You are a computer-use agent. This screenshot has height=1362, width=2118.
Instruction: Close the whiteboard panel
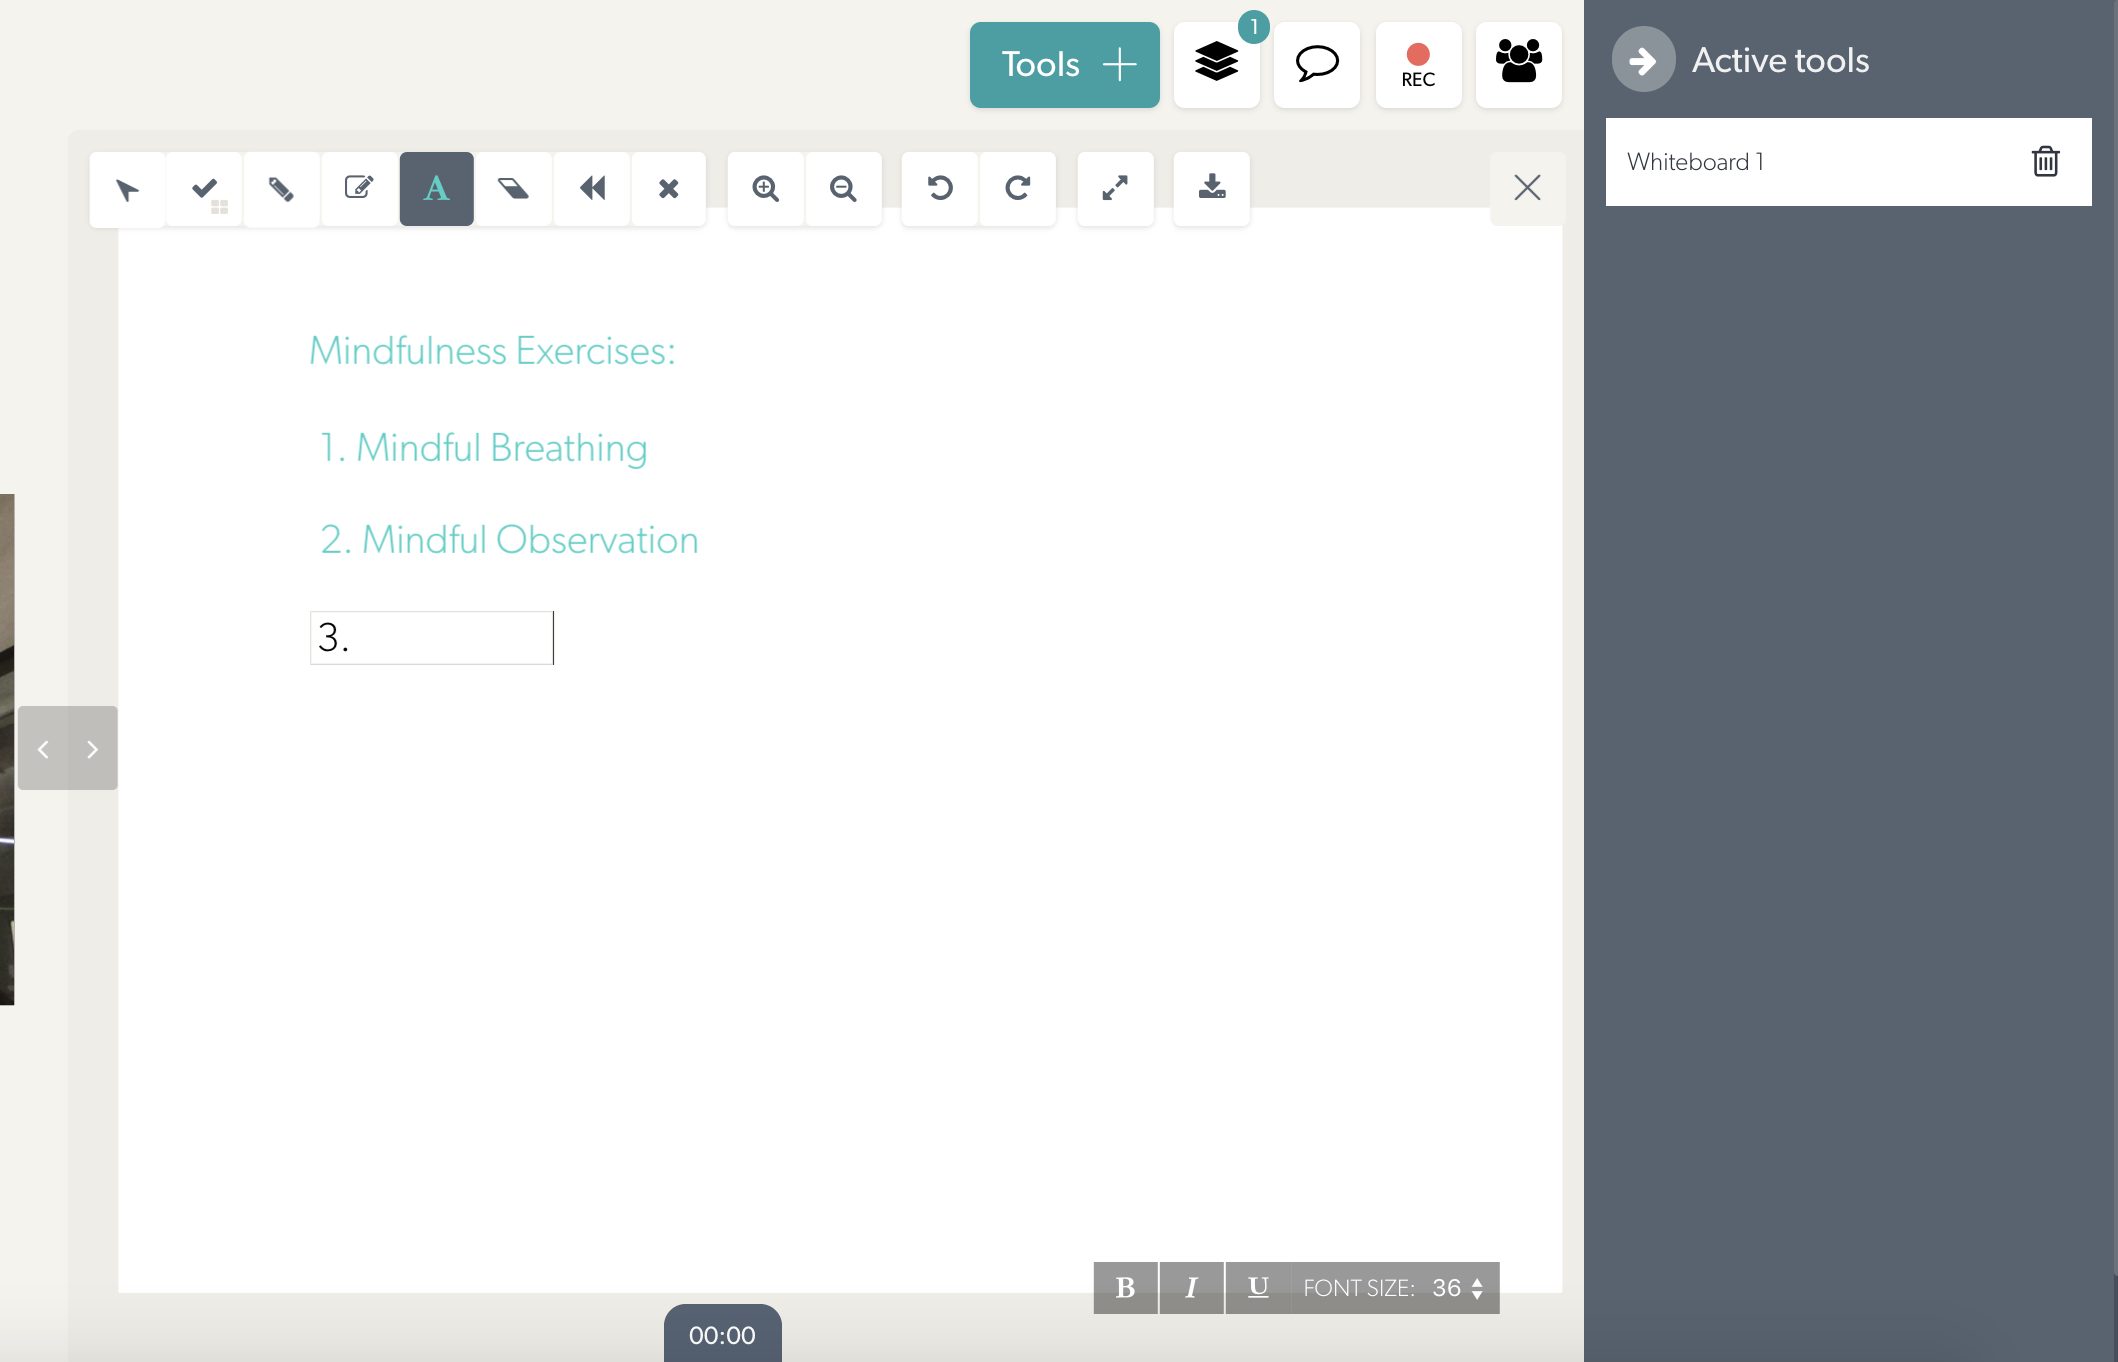coord(1527,188)
